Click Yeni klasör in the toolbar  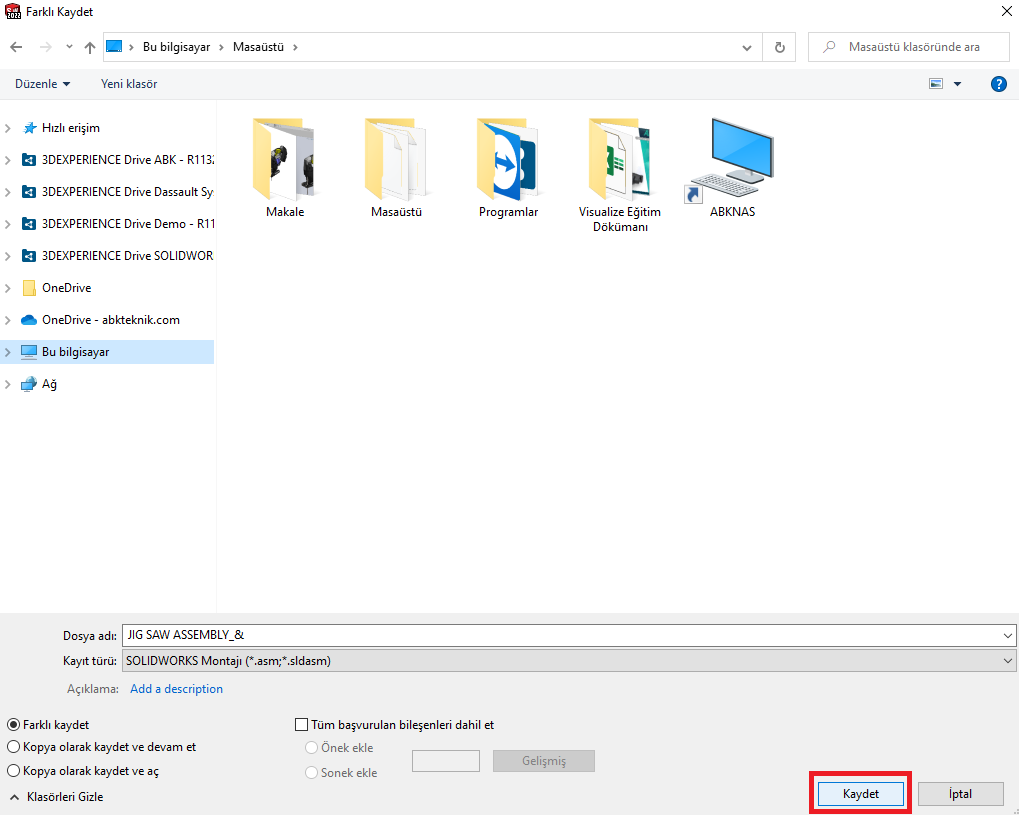pos(129,84)
